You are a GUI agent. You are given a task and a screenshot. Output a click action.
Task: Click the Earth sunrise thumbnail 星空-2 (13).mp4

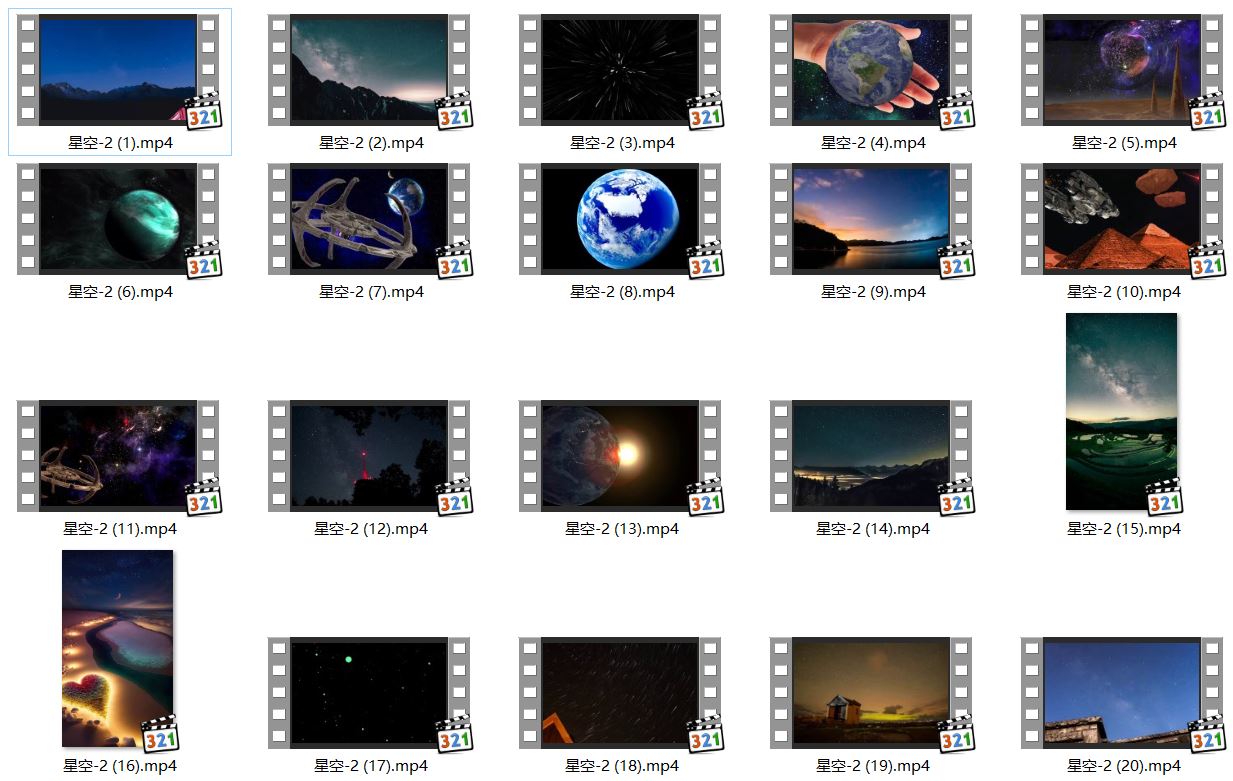pos(620,456)
